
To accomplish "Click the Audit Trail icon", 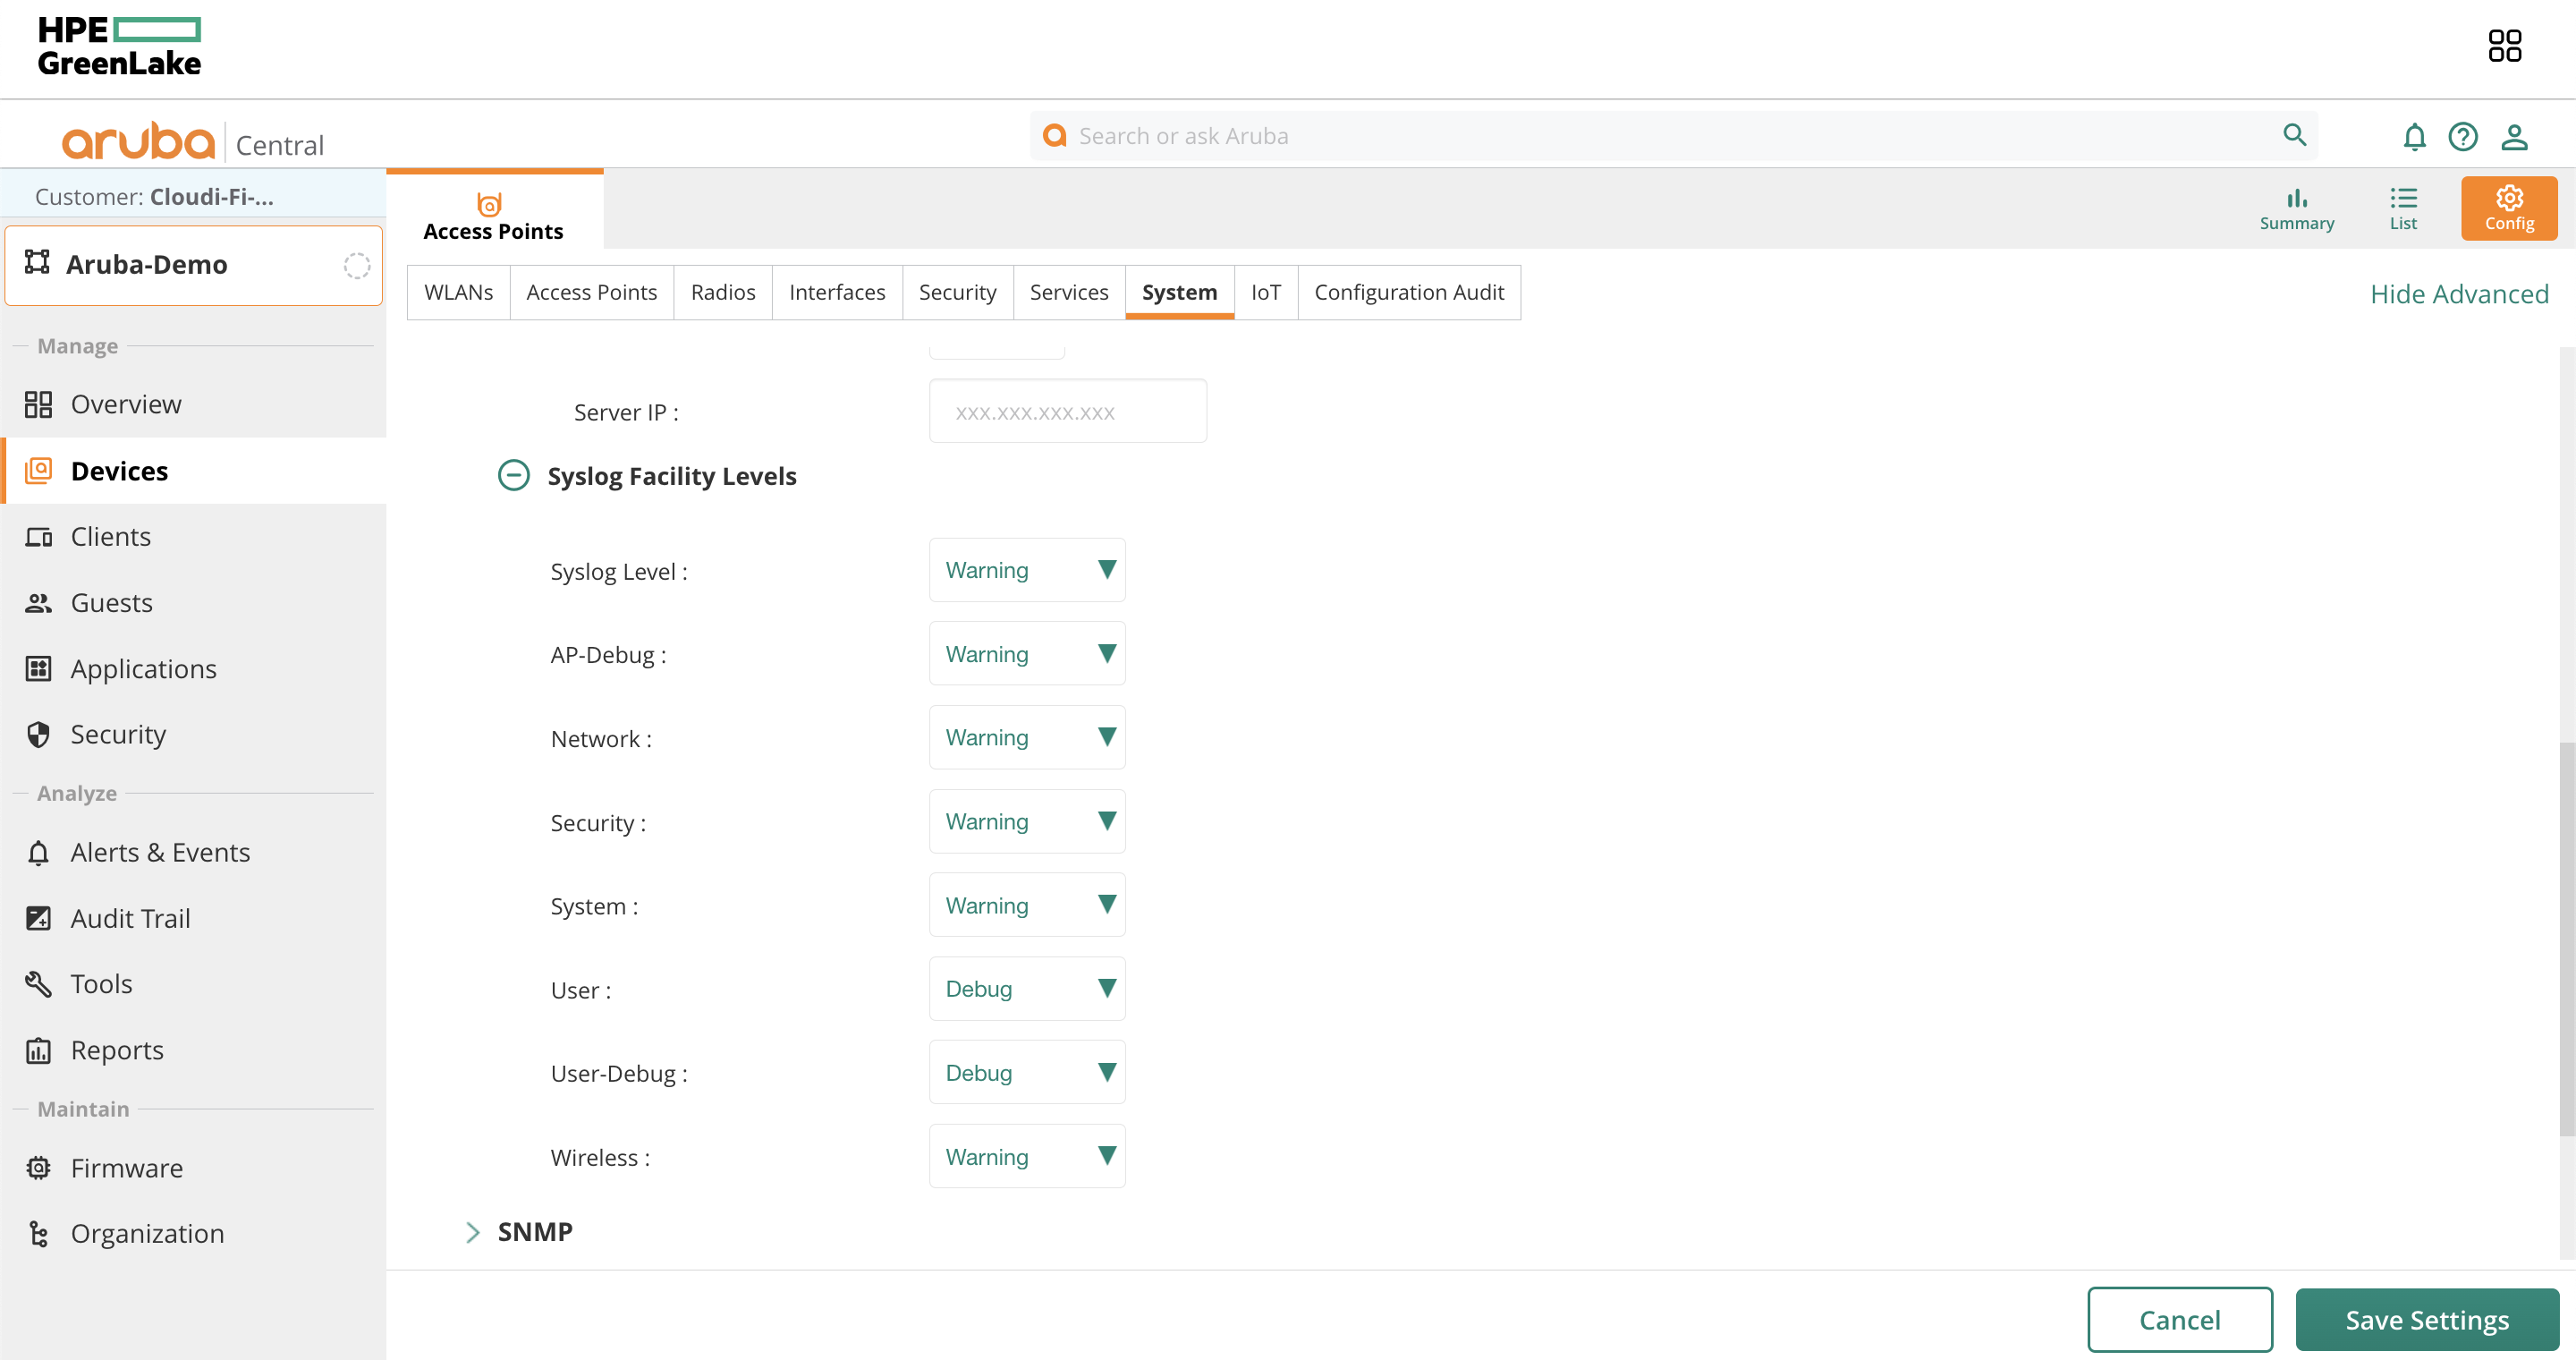I will [38, 917].
